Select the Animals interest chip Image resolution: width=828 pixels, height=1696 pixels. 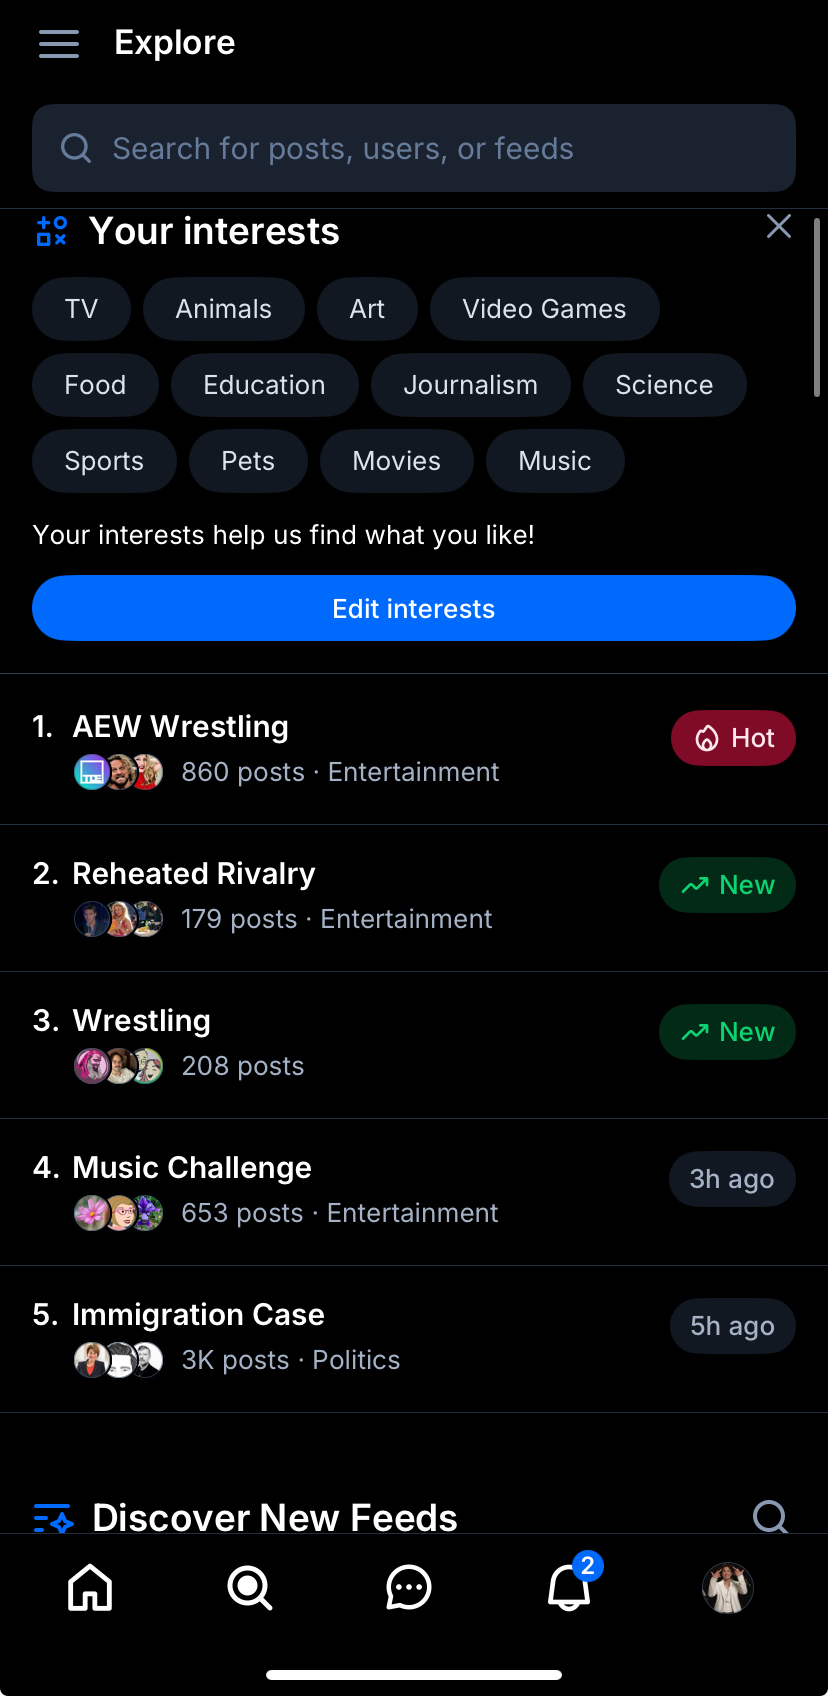(x=223, y=309)
